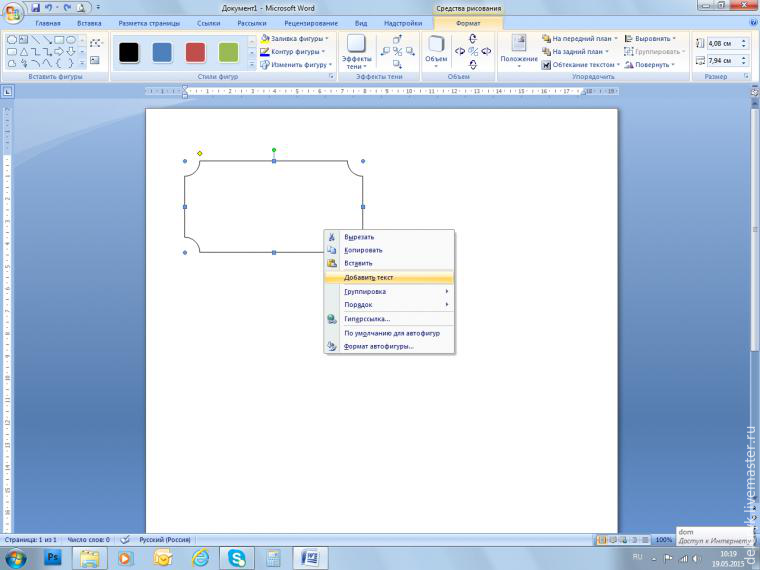Viewport: 760px width, 570px height.
Task: Click the Объем 3-D effects button
Action: click(x=436, y=50)
